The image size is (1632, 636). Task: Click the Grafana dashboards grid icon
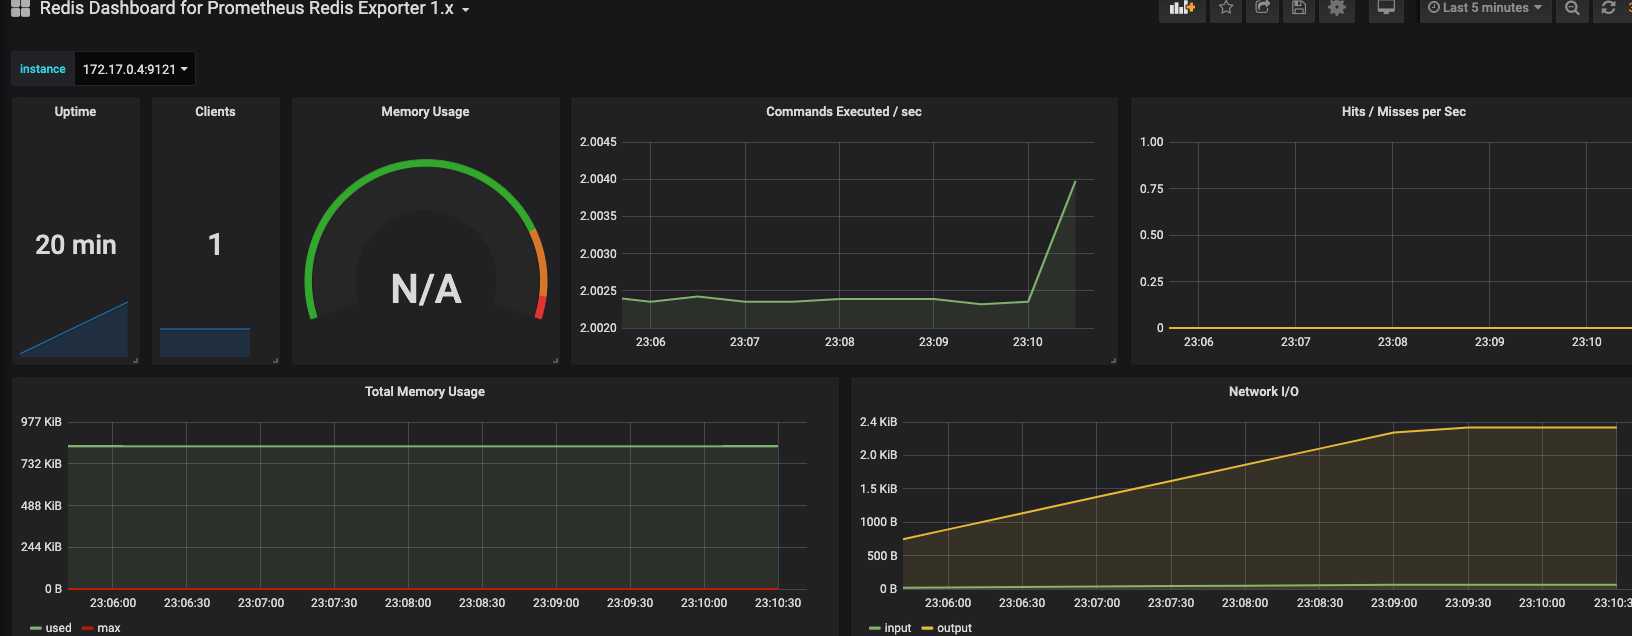[x=20, y=9]
